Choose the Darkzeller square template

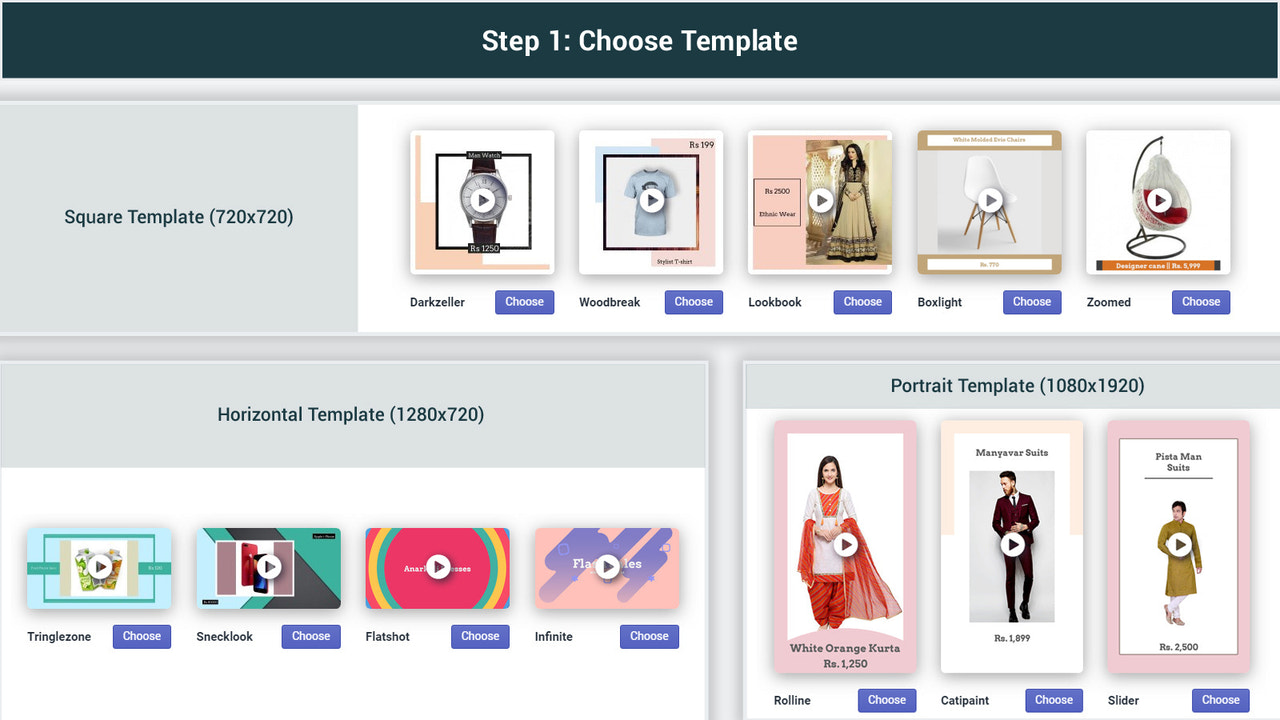tap(524, 302)
